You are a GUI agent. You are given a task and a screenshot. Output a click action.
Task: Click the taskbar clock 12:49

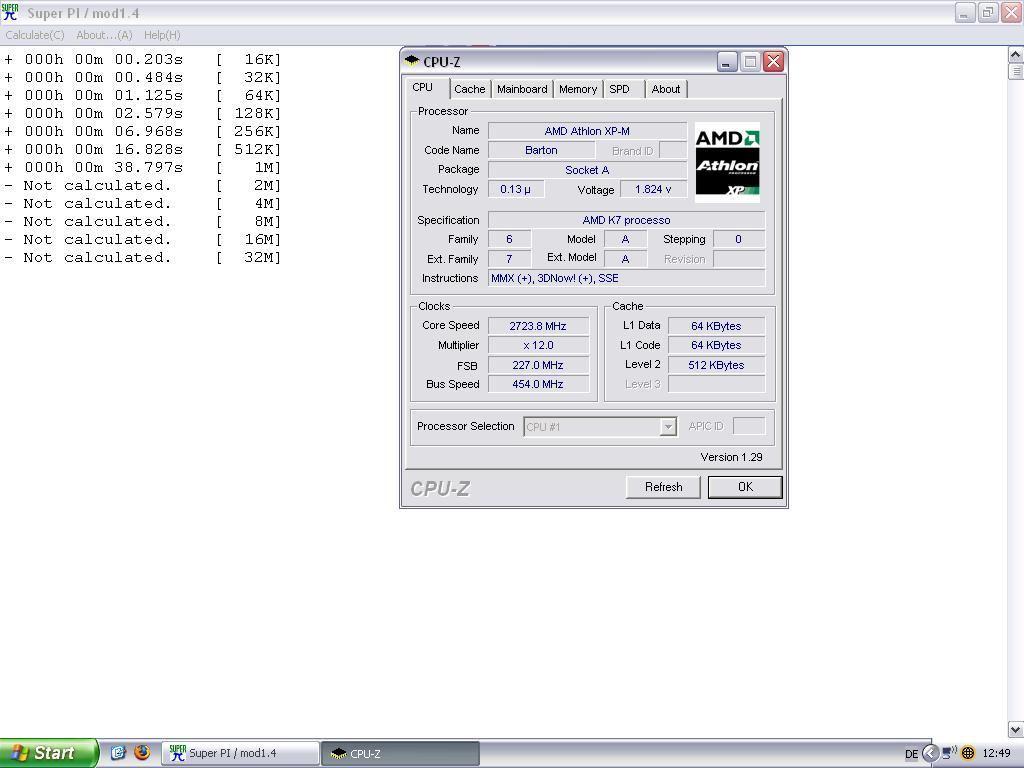996,753
